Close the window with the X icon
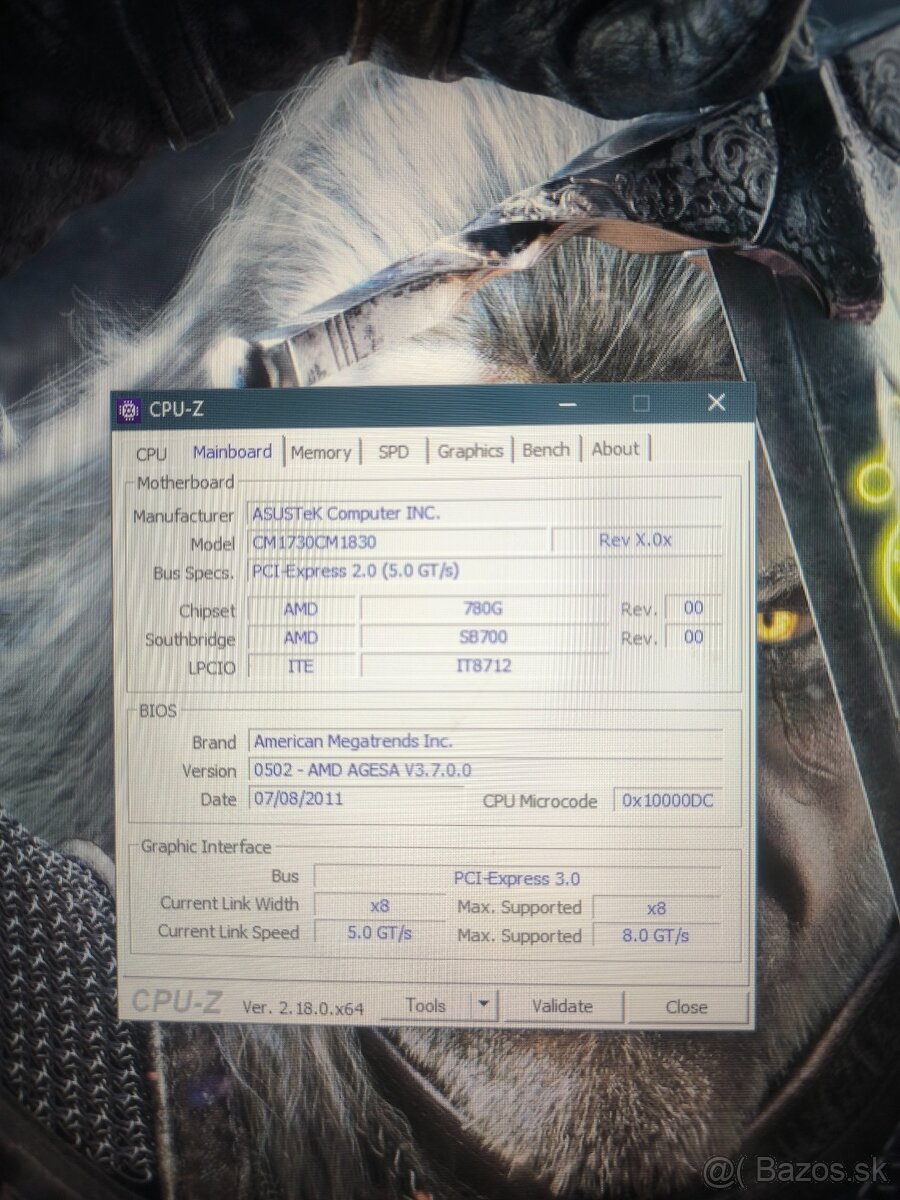The width and height of the screenshot is (900, 1200). click(x=716, y=402)
